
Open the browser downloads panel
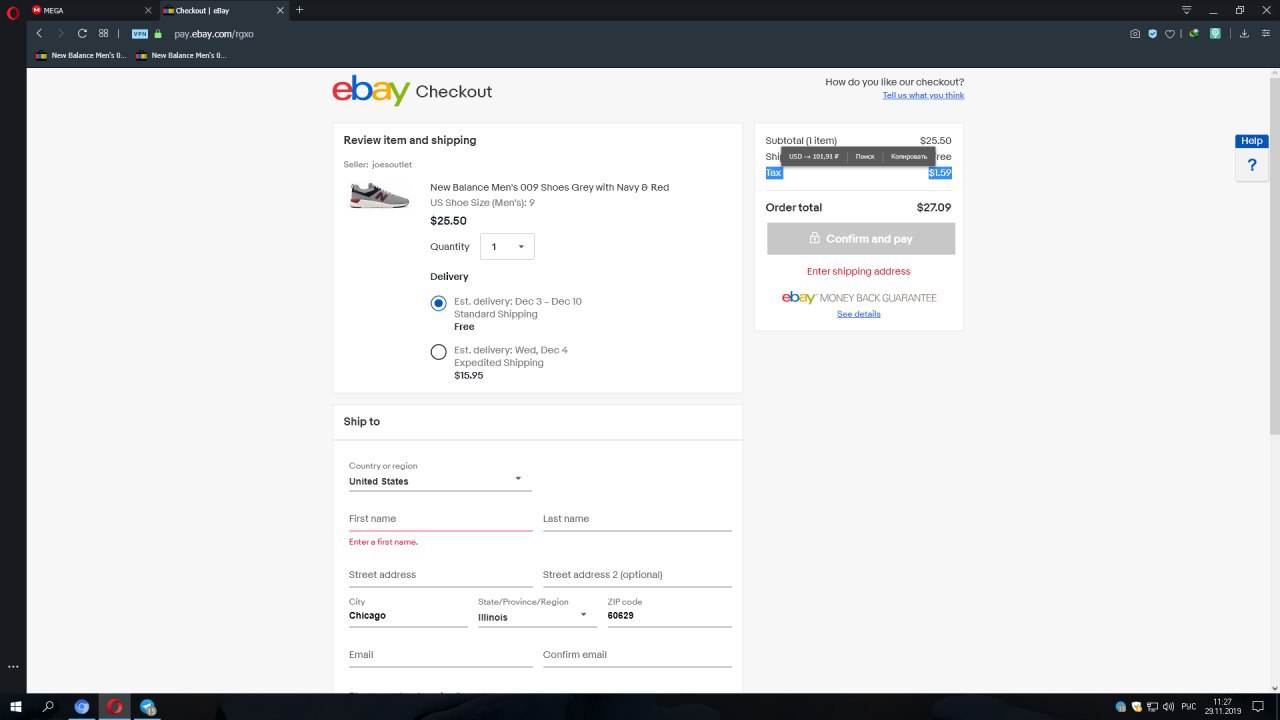(1244, 33)
